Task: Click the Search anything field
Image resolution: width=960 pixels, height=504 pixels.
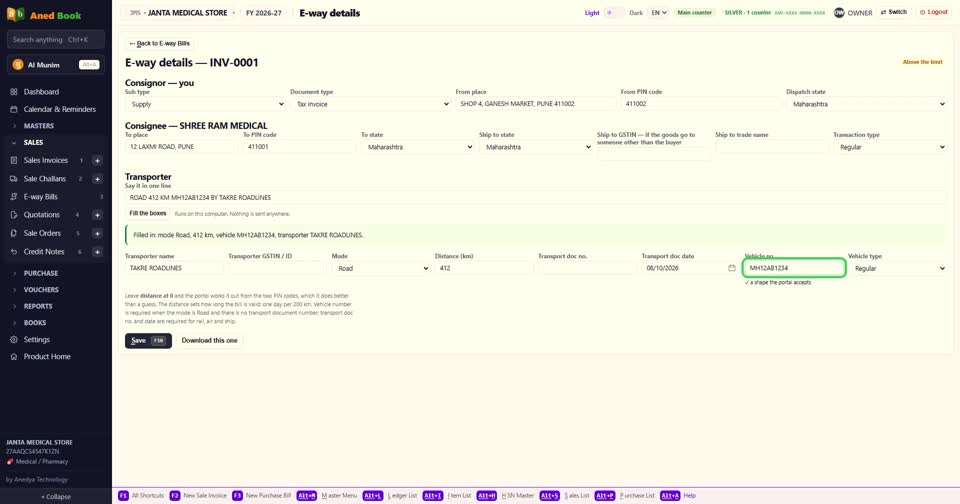Action: coord(56,40)
